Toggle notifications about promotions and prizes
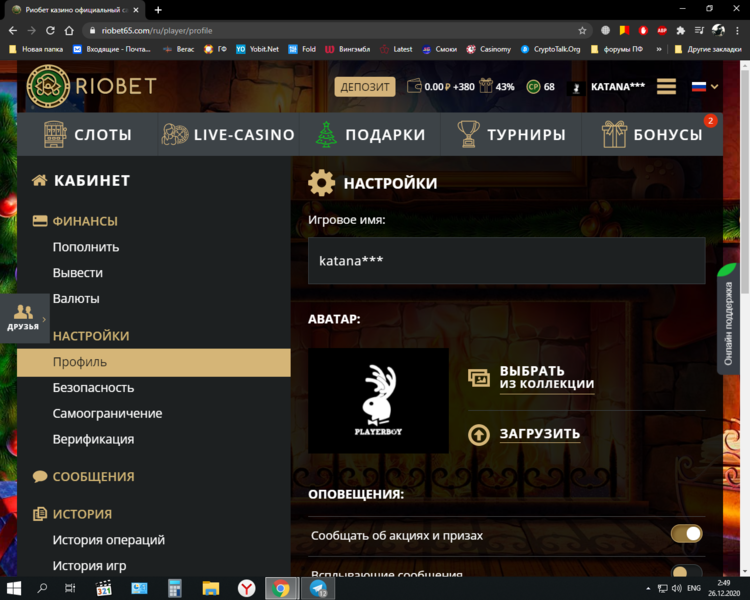 686,535
